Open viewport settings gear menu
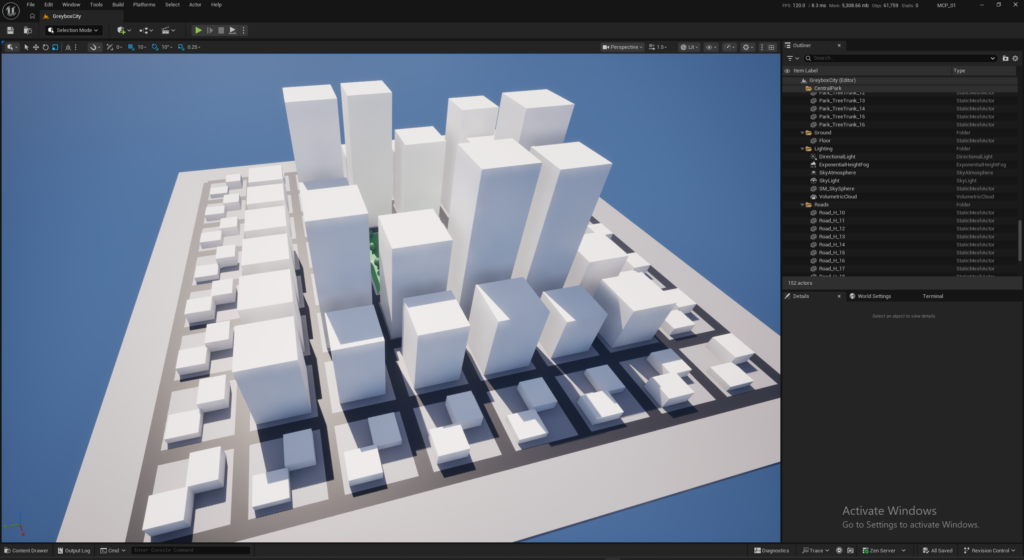 [x=748, y=47]
